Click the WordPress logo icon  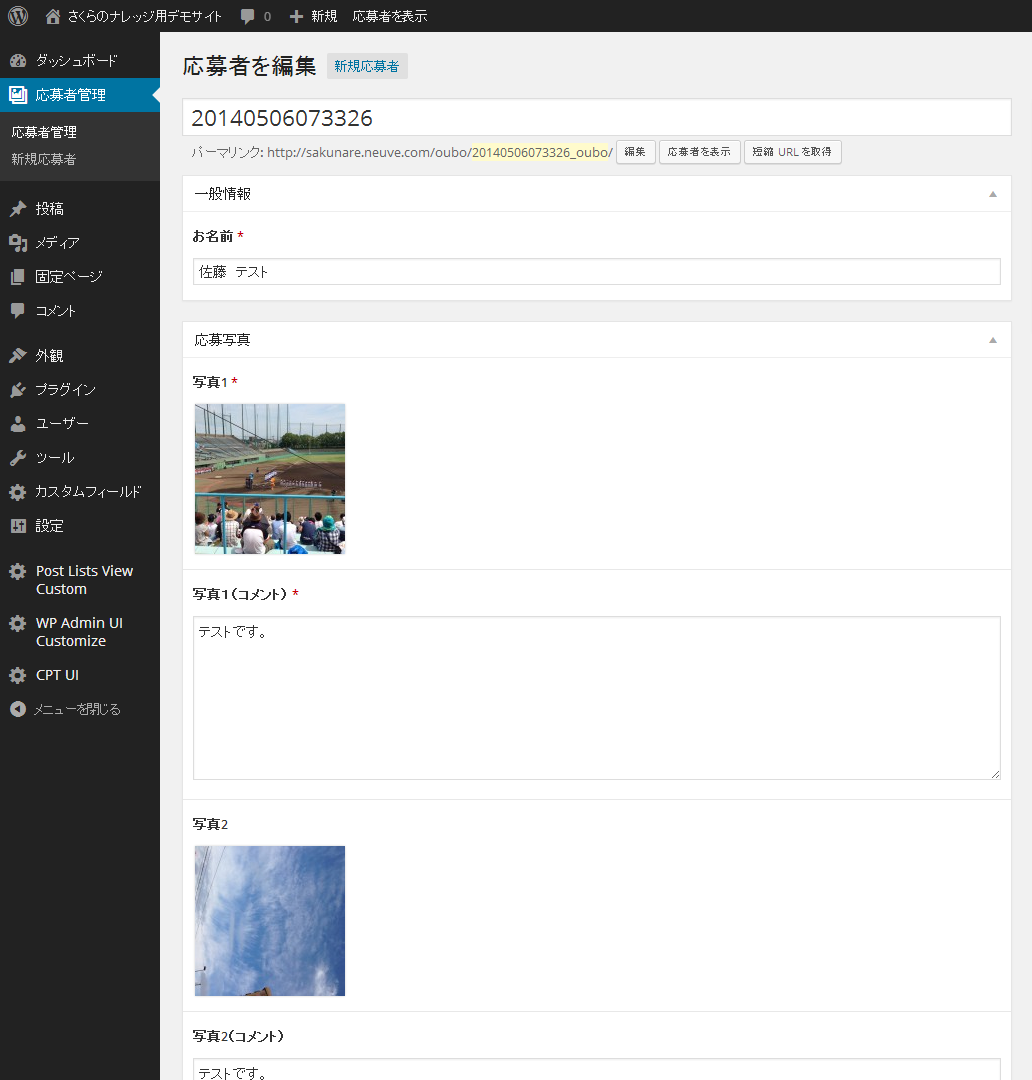point(18,16)
